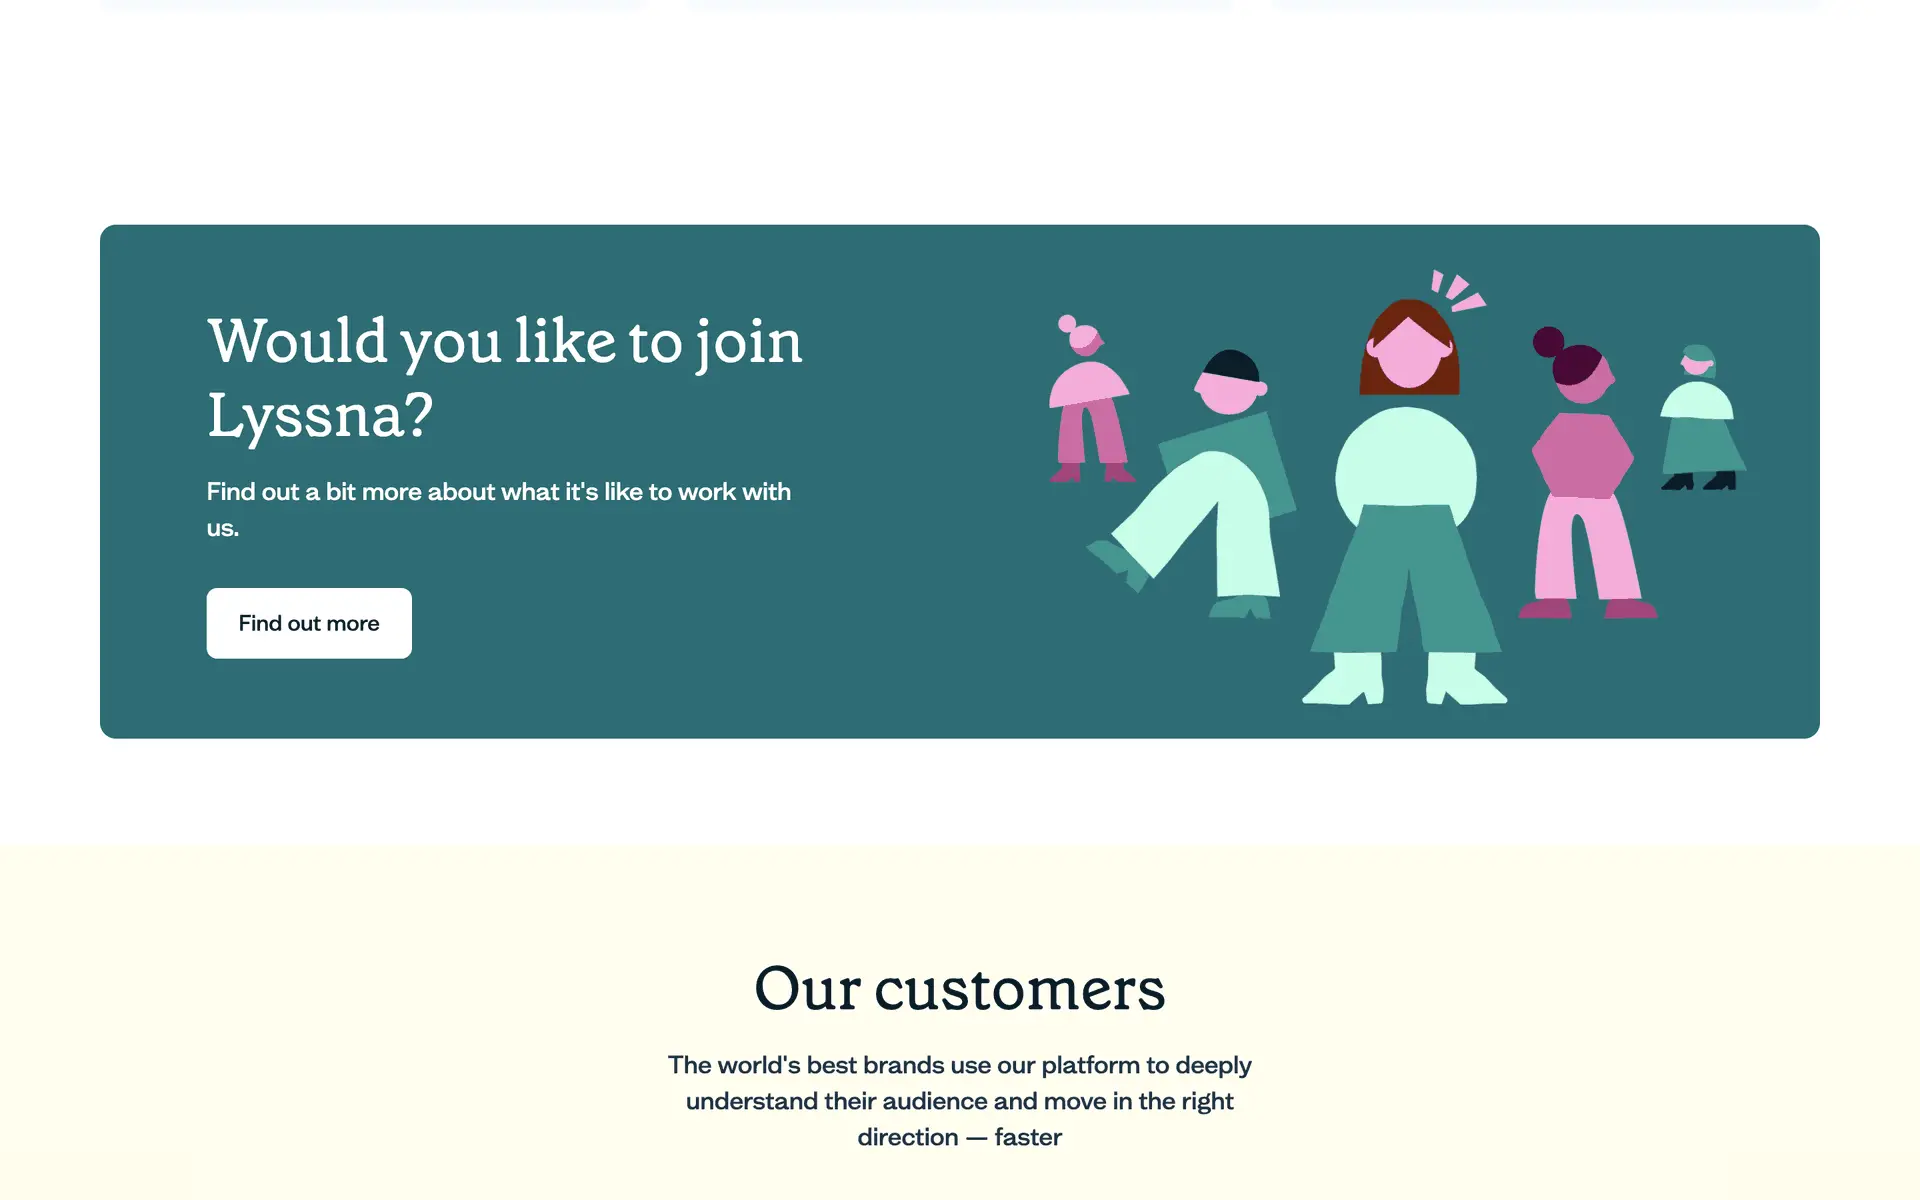Screen dimensions: 1920x1200
Task: Click the Find out more button
Action: pos(309,623)
